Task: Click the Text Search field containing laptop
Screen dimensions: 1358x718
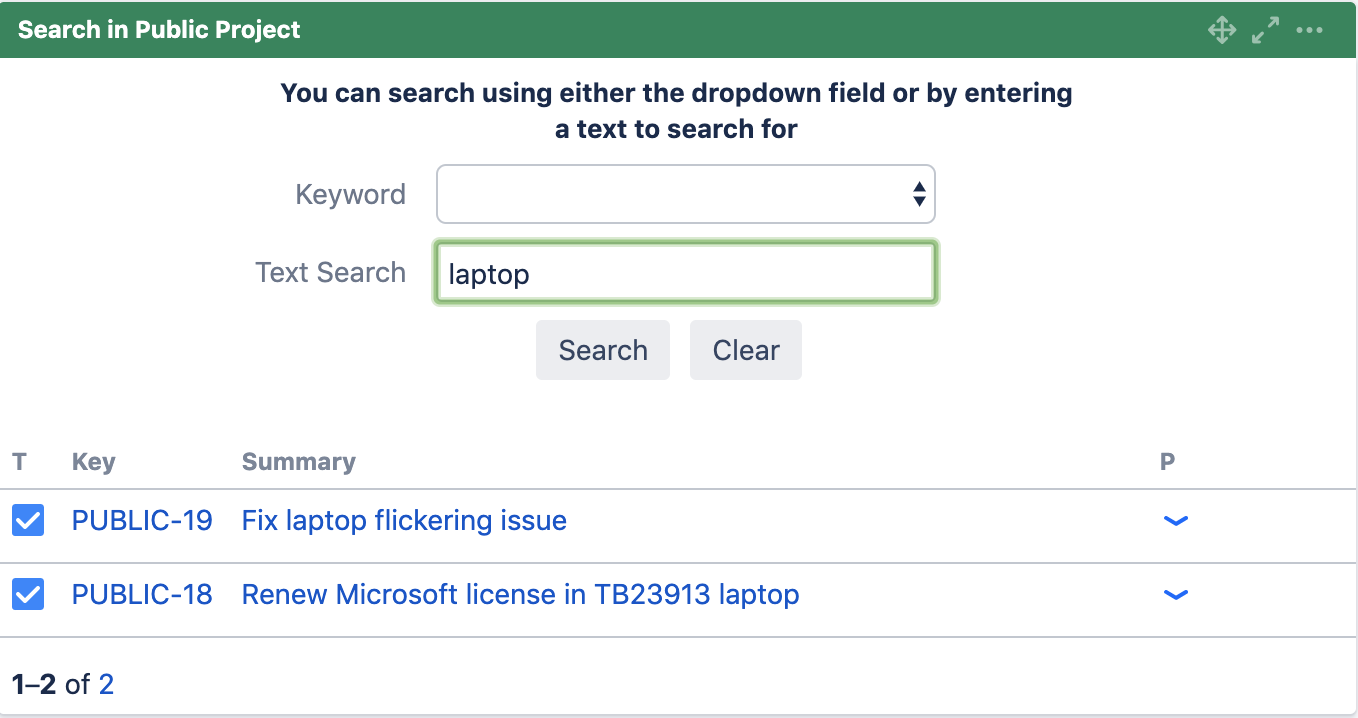Action: coord(685,273)
